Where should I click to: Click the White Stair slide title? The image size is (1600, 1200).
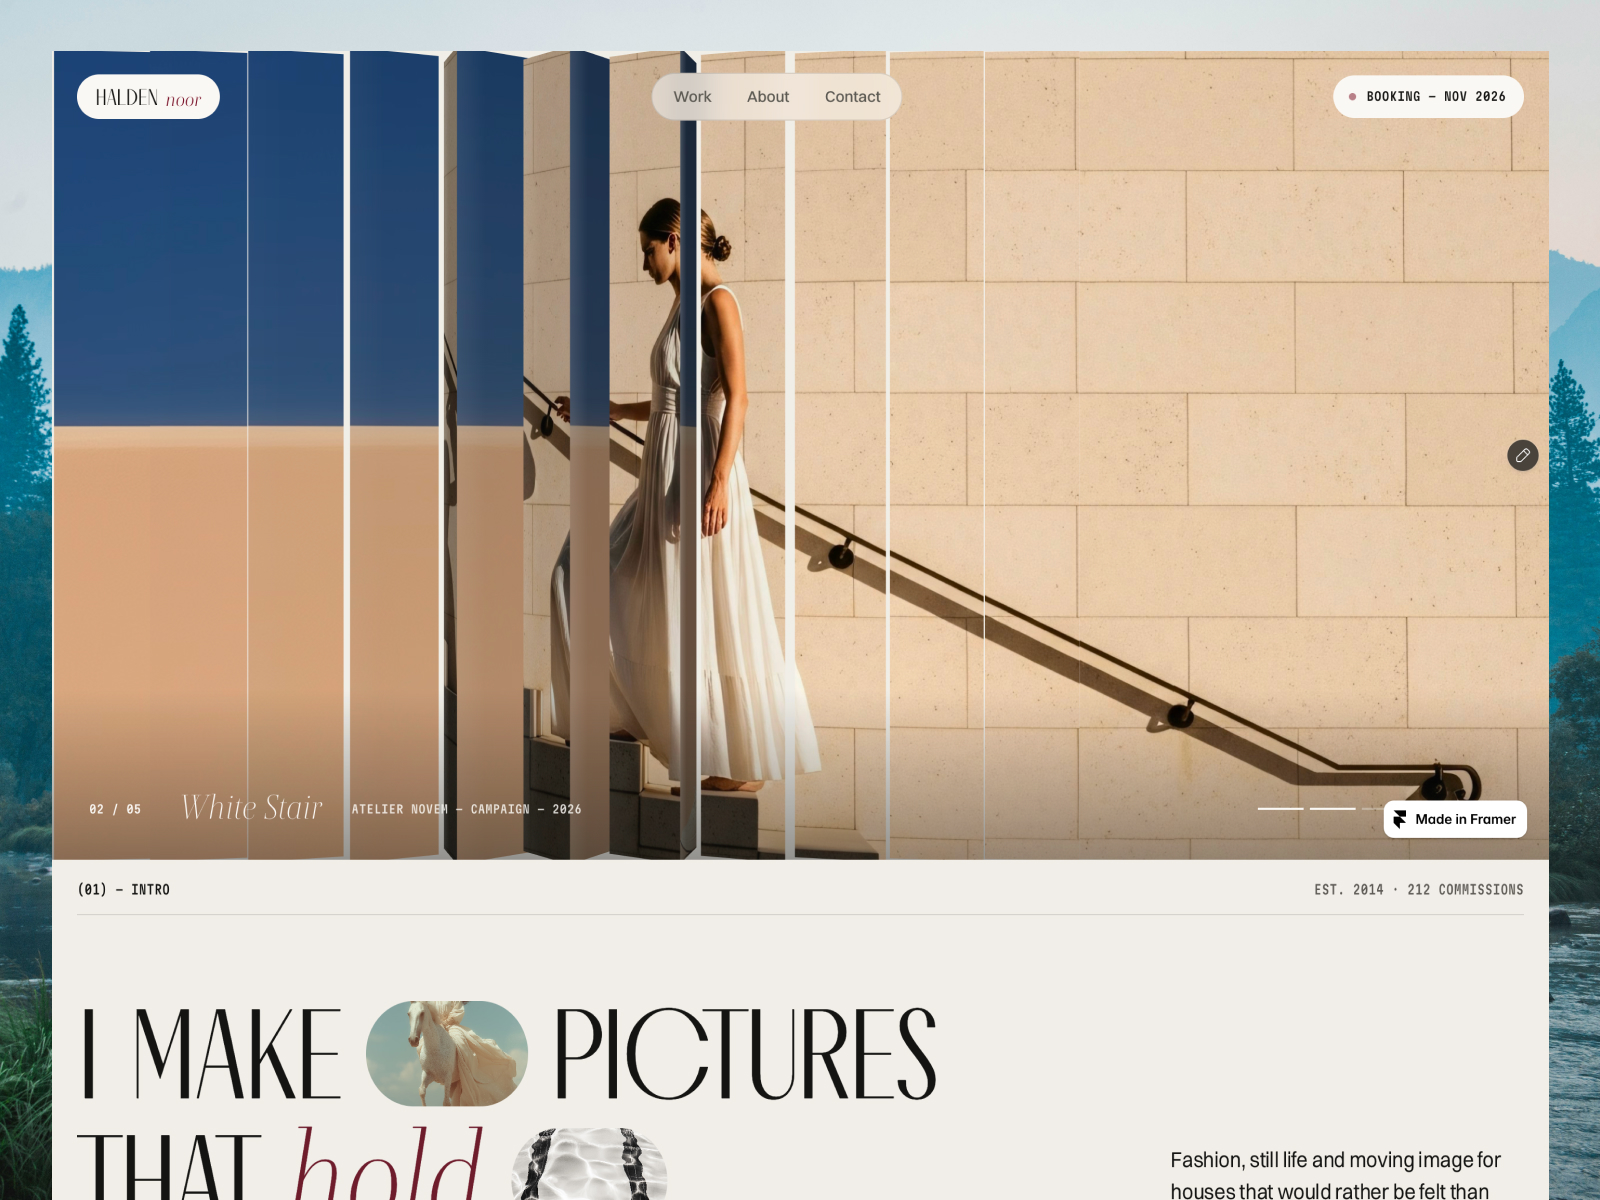(252, 807)
